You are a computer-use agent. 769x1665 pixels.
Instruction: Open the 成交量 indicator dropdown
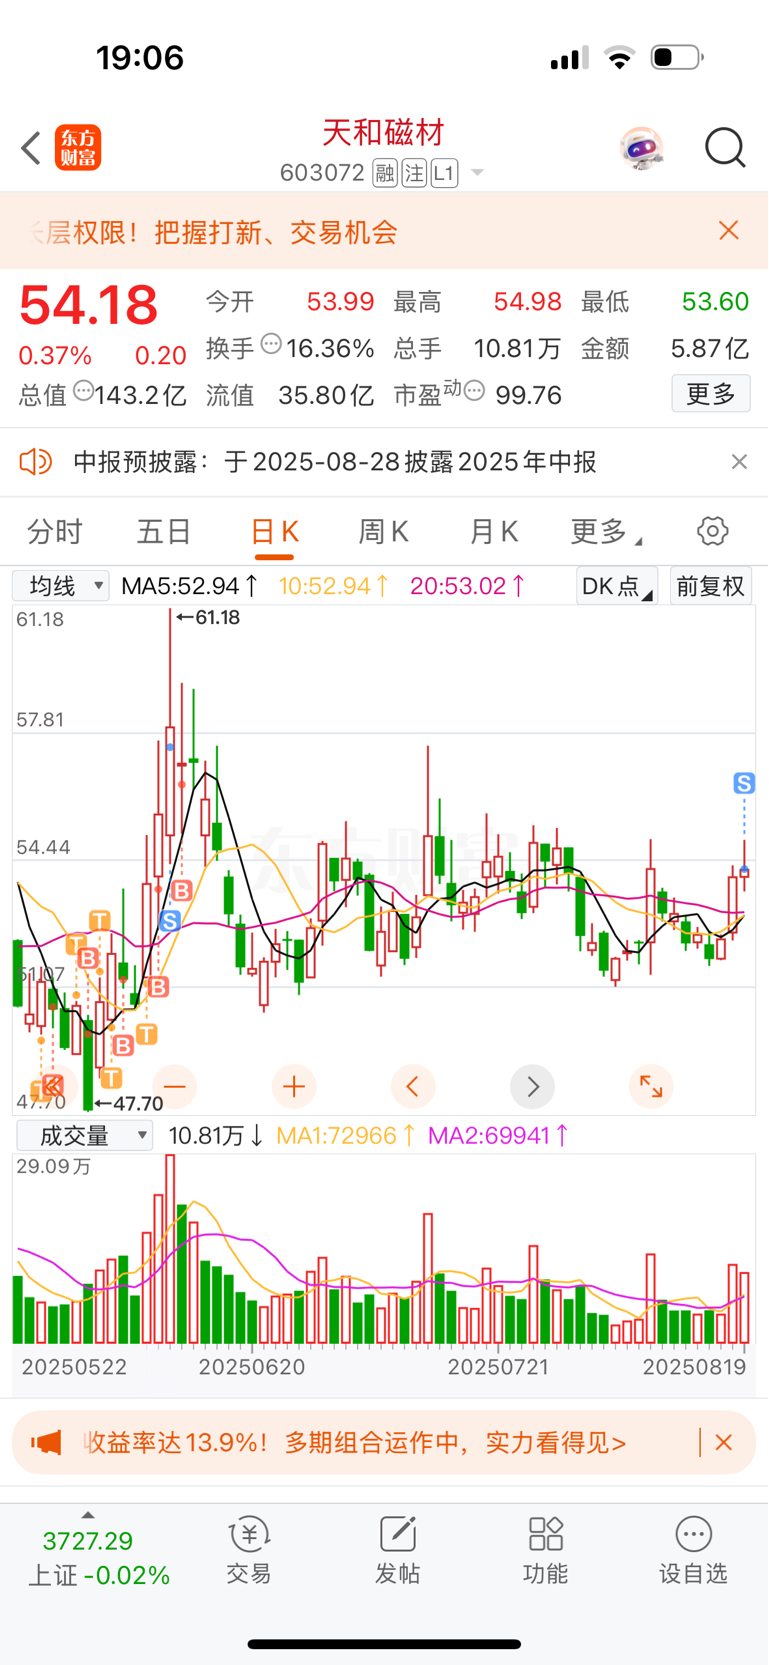point(85,1135)
